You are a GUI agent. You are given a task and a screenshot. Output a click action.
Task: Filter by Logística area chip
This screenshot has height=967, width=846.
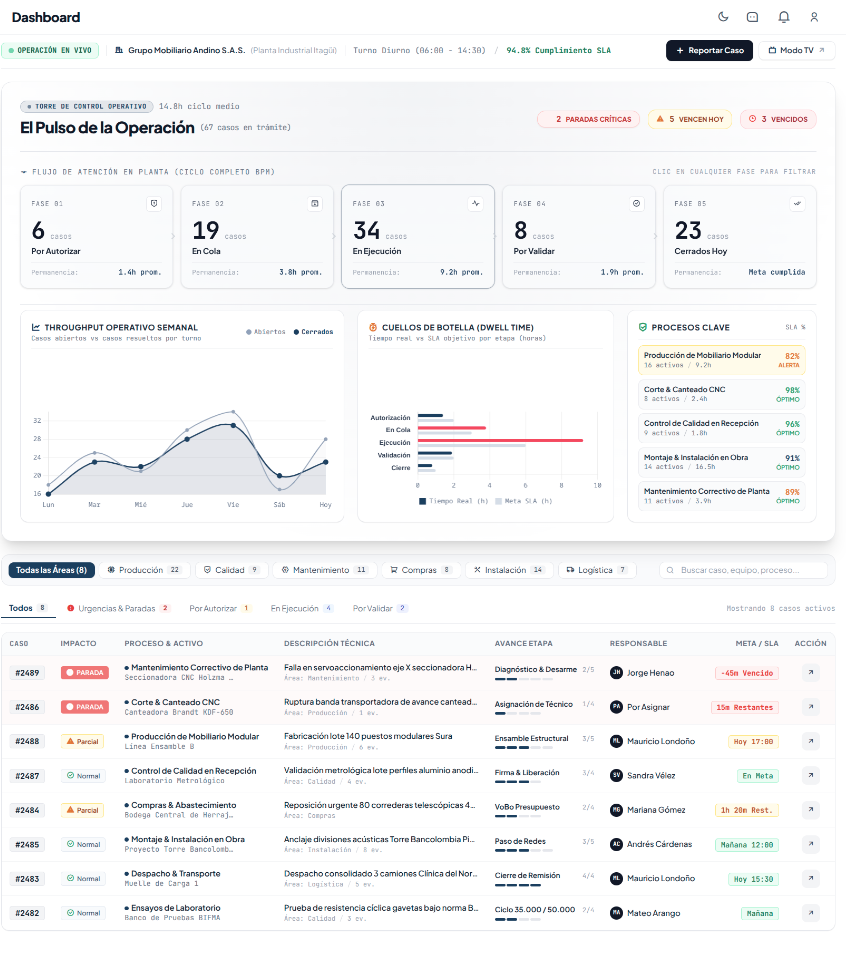[x=597, y=570]
